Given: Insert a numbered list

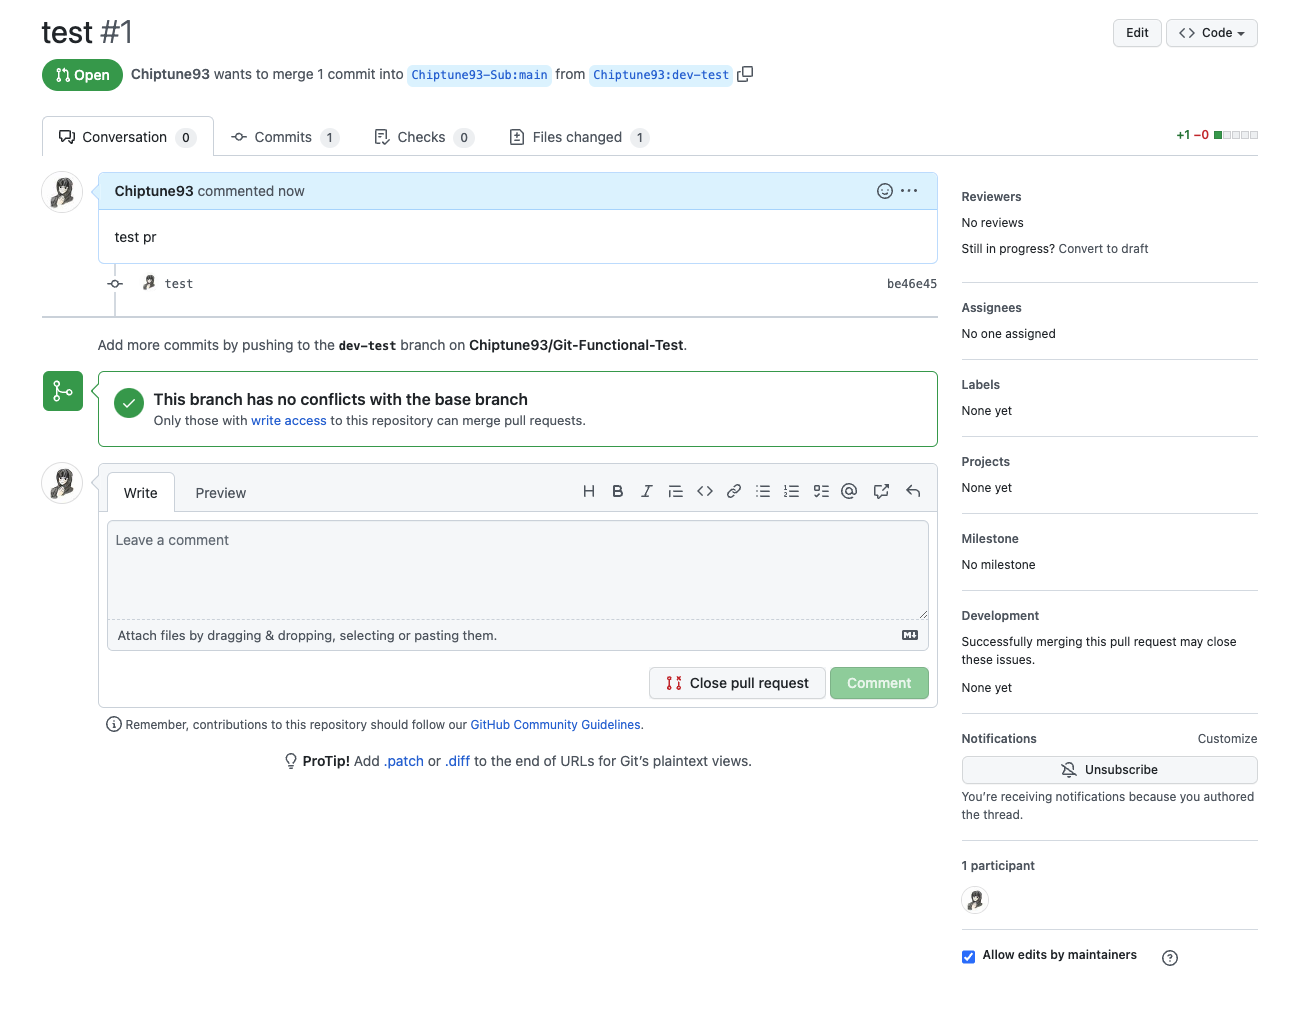Looking at the screenshot, I should (792, 491).
